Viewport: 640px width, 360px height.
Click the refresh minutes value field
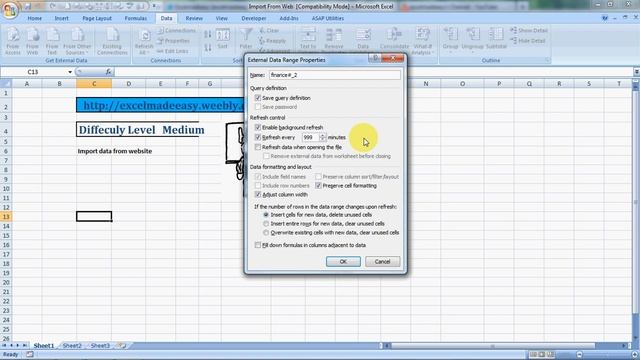[311, 138]
